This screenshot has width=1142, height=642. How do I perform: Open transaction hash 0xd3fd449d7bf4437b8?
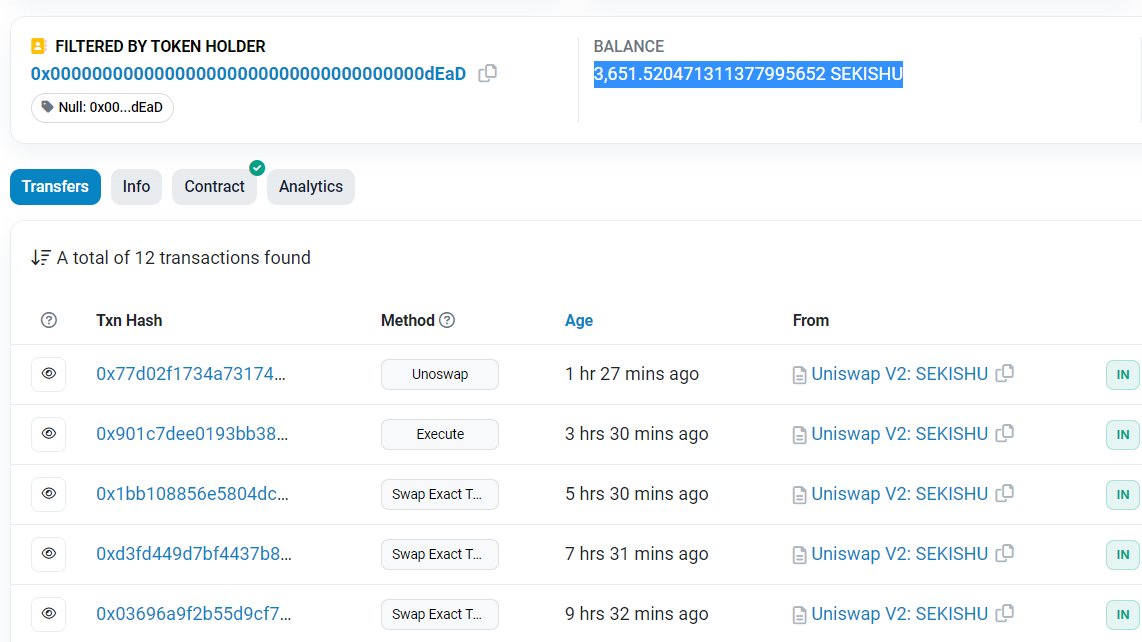(194, 554)
